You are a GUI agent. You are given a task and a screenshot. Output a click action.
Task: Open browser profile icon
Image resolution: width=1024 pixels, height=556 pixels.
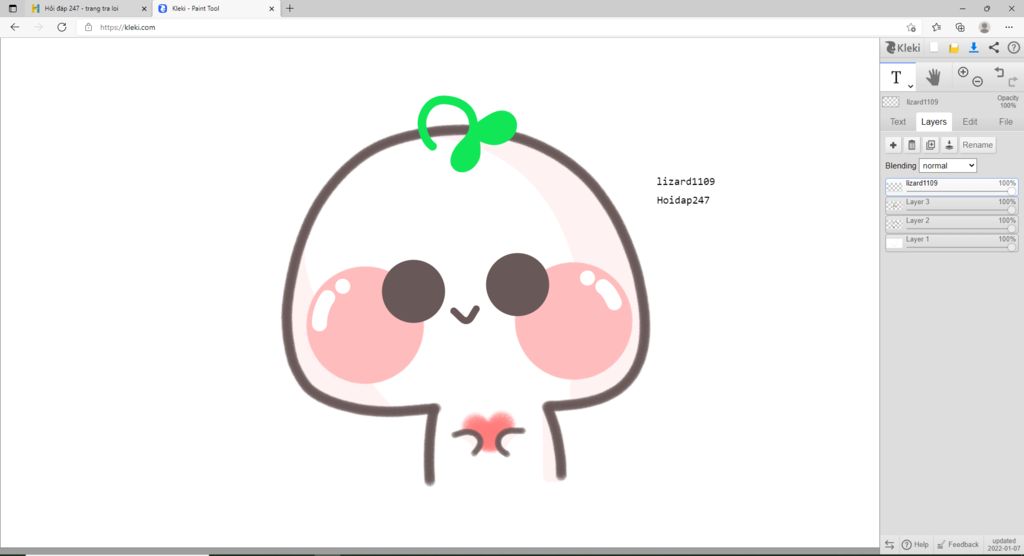click(x=984, y=27)
